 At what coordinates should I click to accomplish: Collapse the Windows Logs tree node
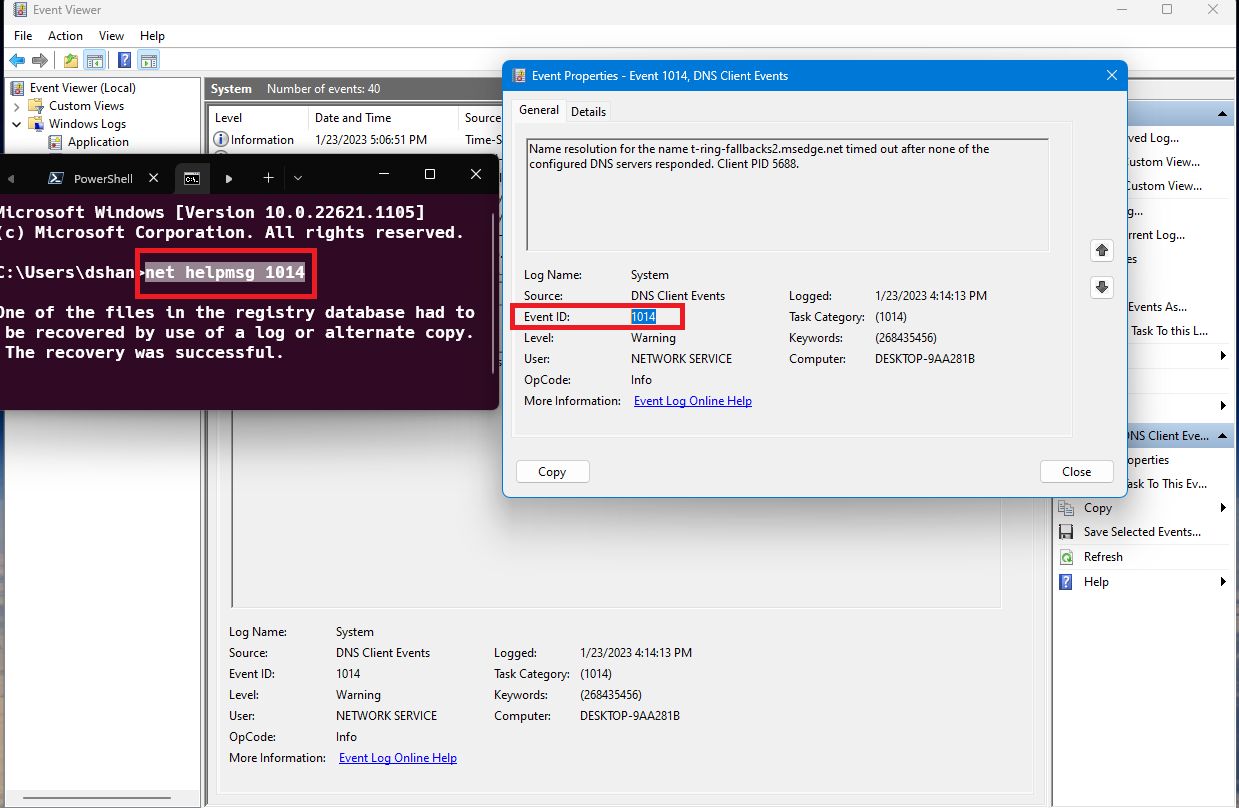(17, 124)
